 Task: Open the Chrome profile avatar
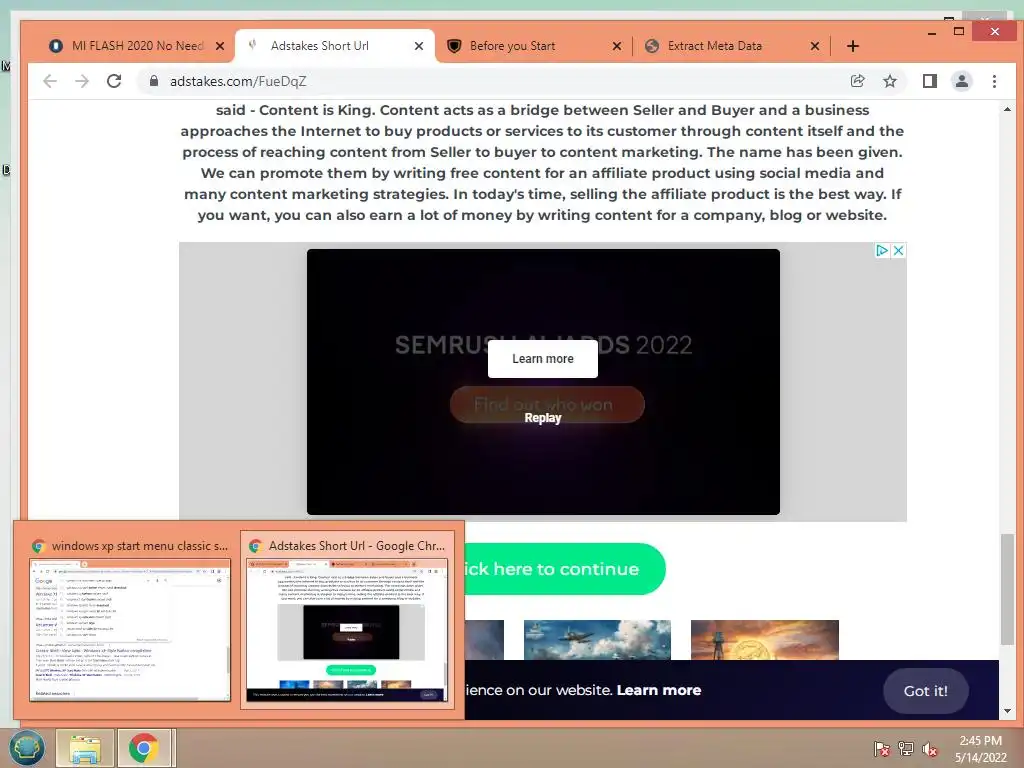(x=961, y=81)
